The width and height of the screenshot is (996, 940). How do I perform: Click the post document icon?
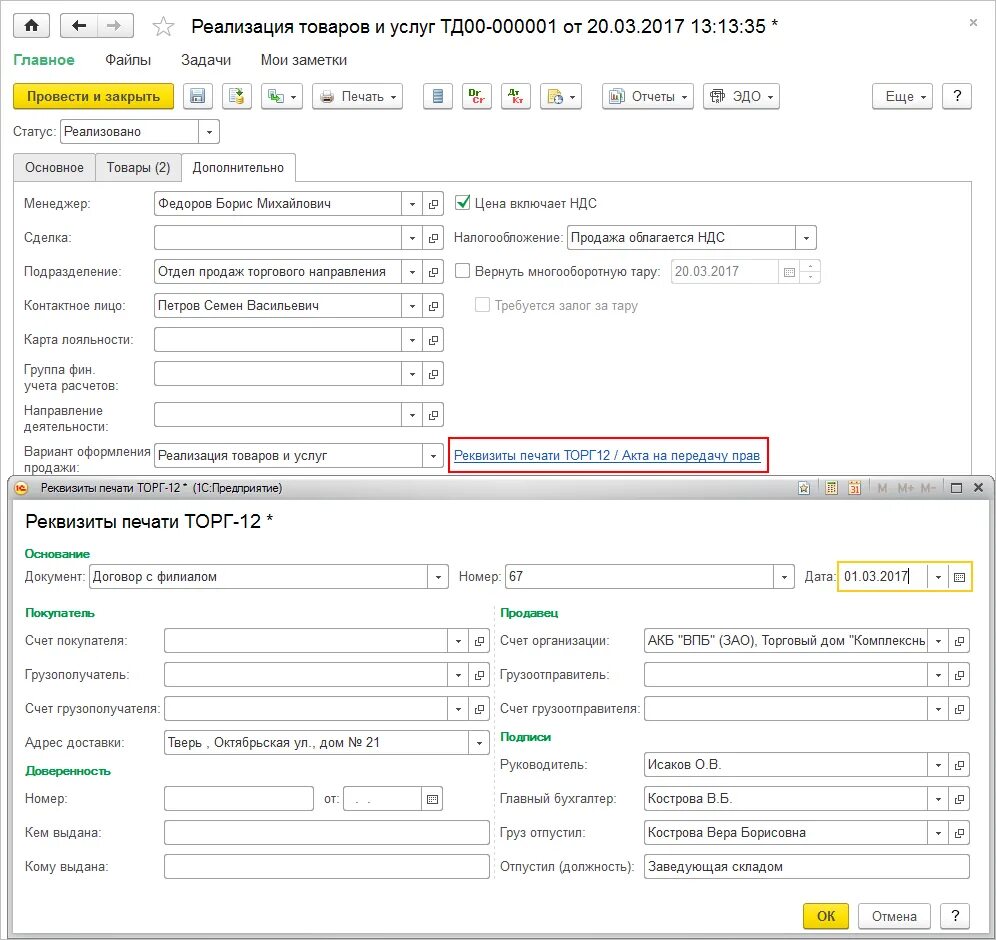point(236,97)
